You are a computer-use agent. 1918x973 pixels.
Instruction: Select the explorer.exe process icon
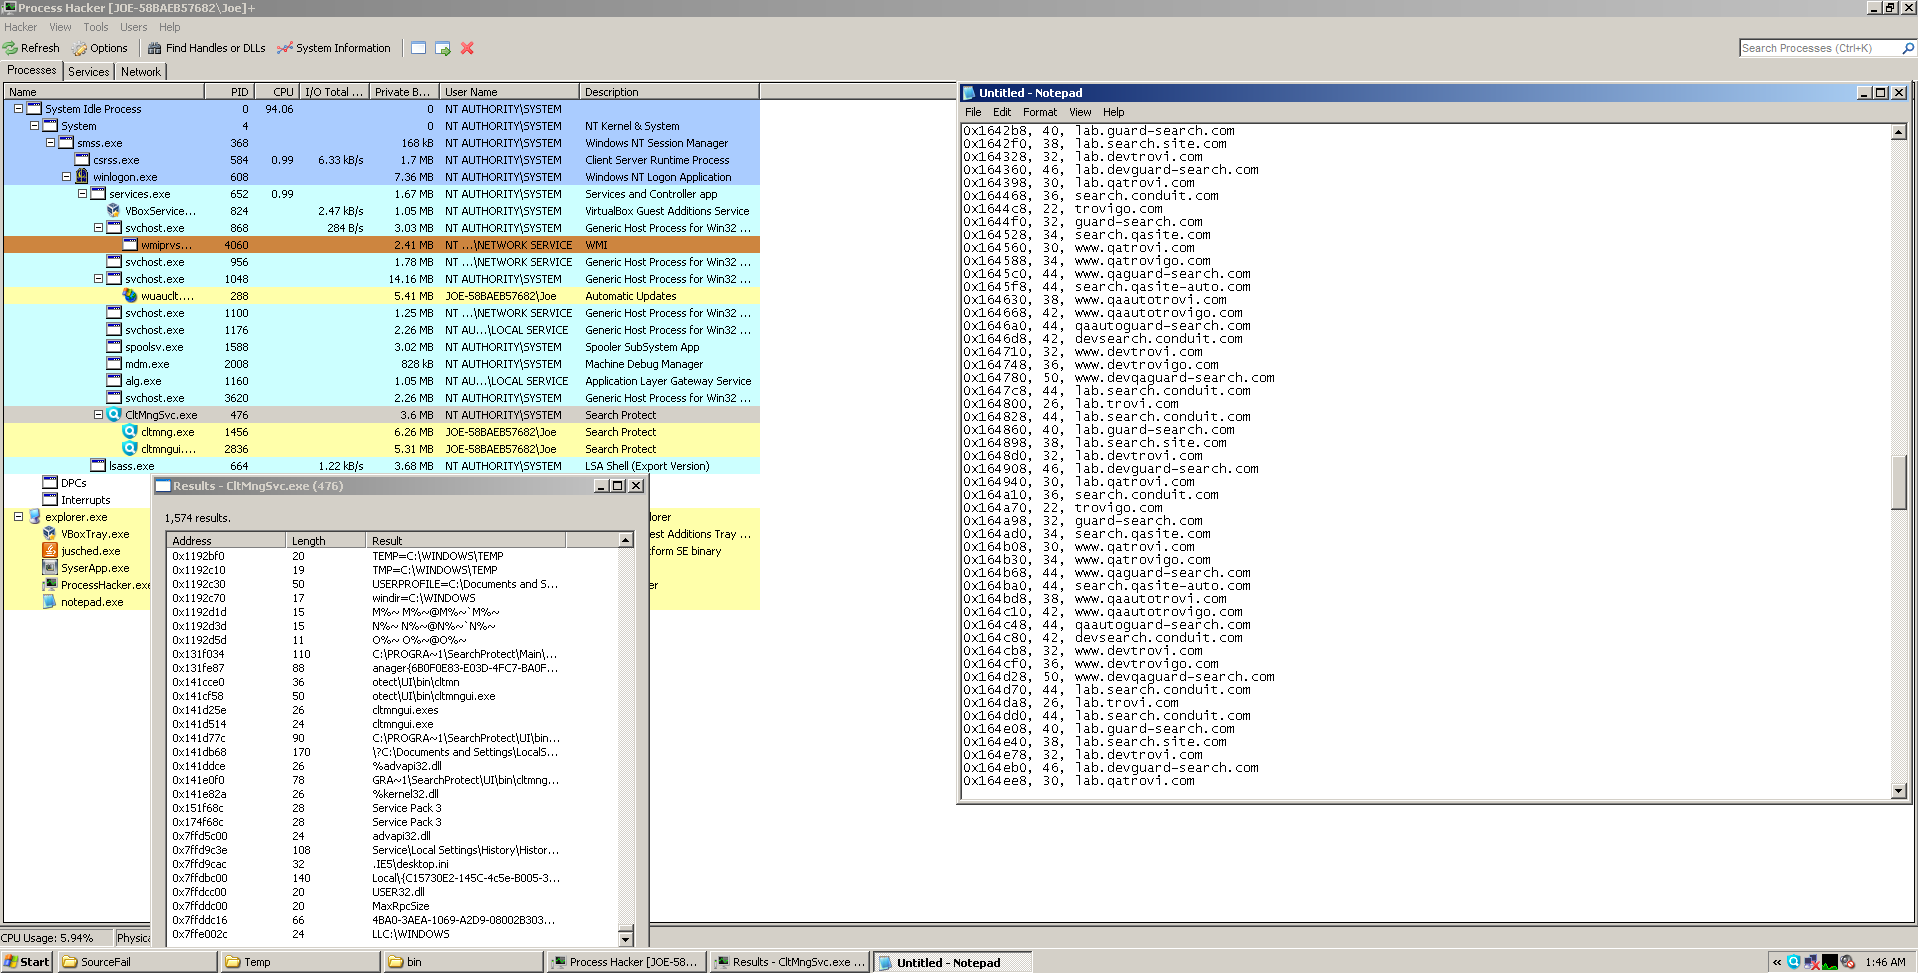(34, 517)
